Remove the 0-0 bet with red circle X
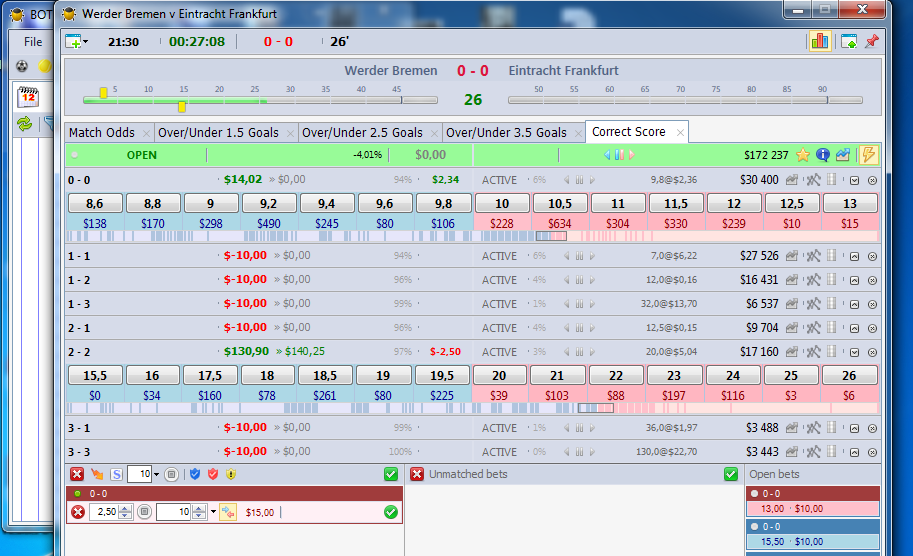This screenshot has width=913, height=556. pyautogui.click(x=78, y=512)
